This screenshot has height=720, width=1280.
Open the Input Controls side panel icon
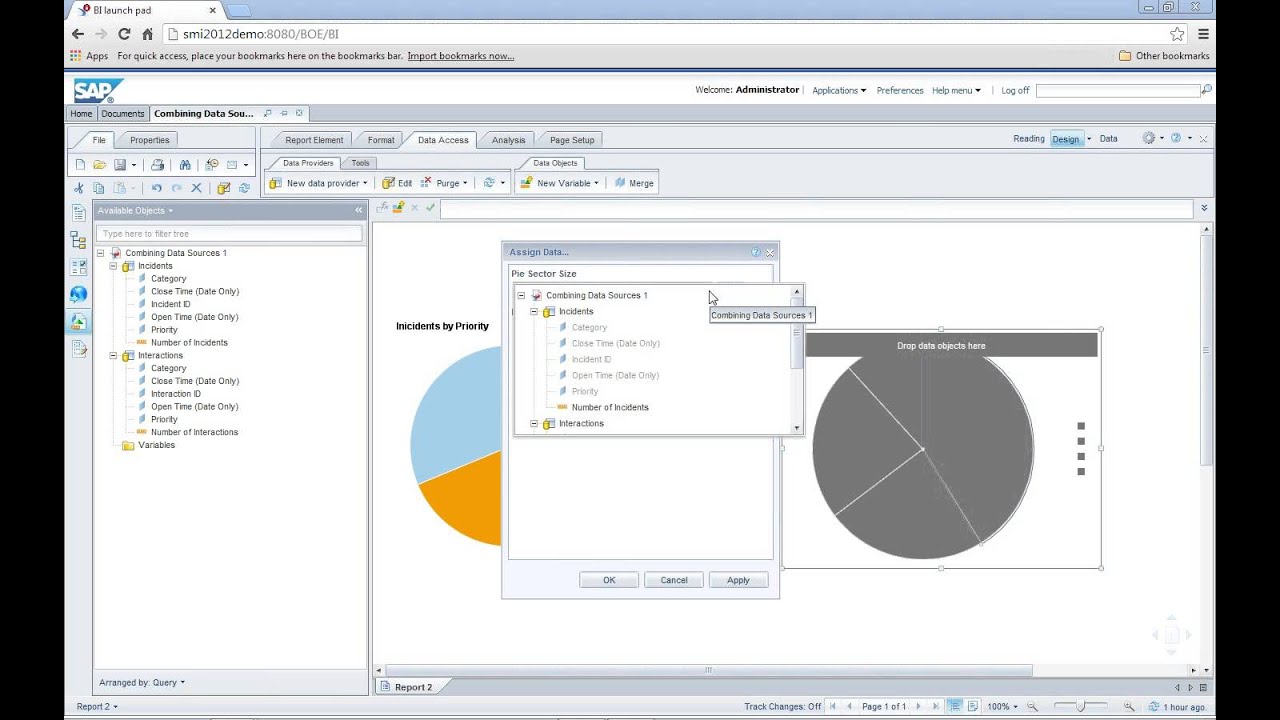click(x=78, y=267)
